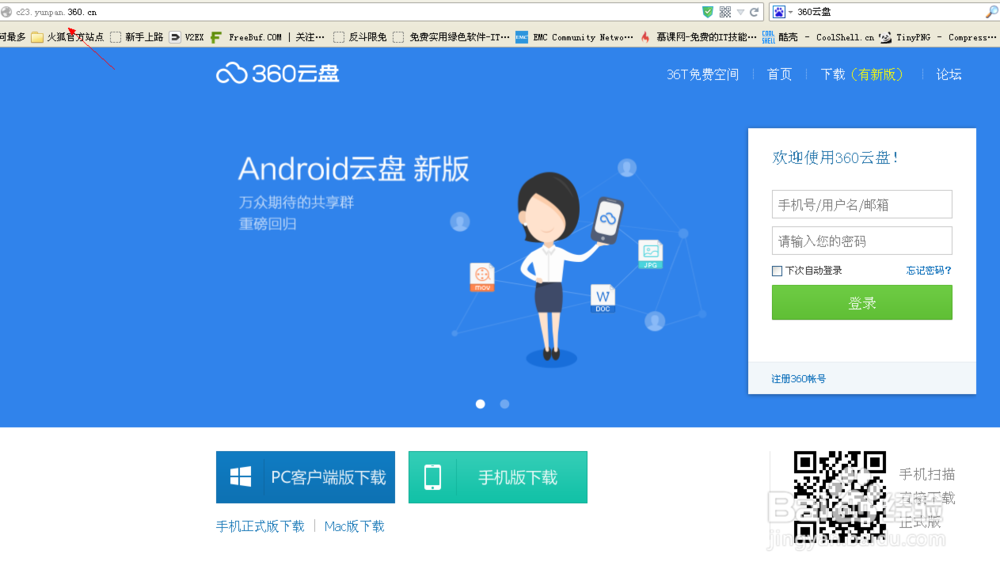Click the 360云盘 cloud logo
Image resolution: width=1000 pixels, height=573 pixels.
[x=277, y=73]
